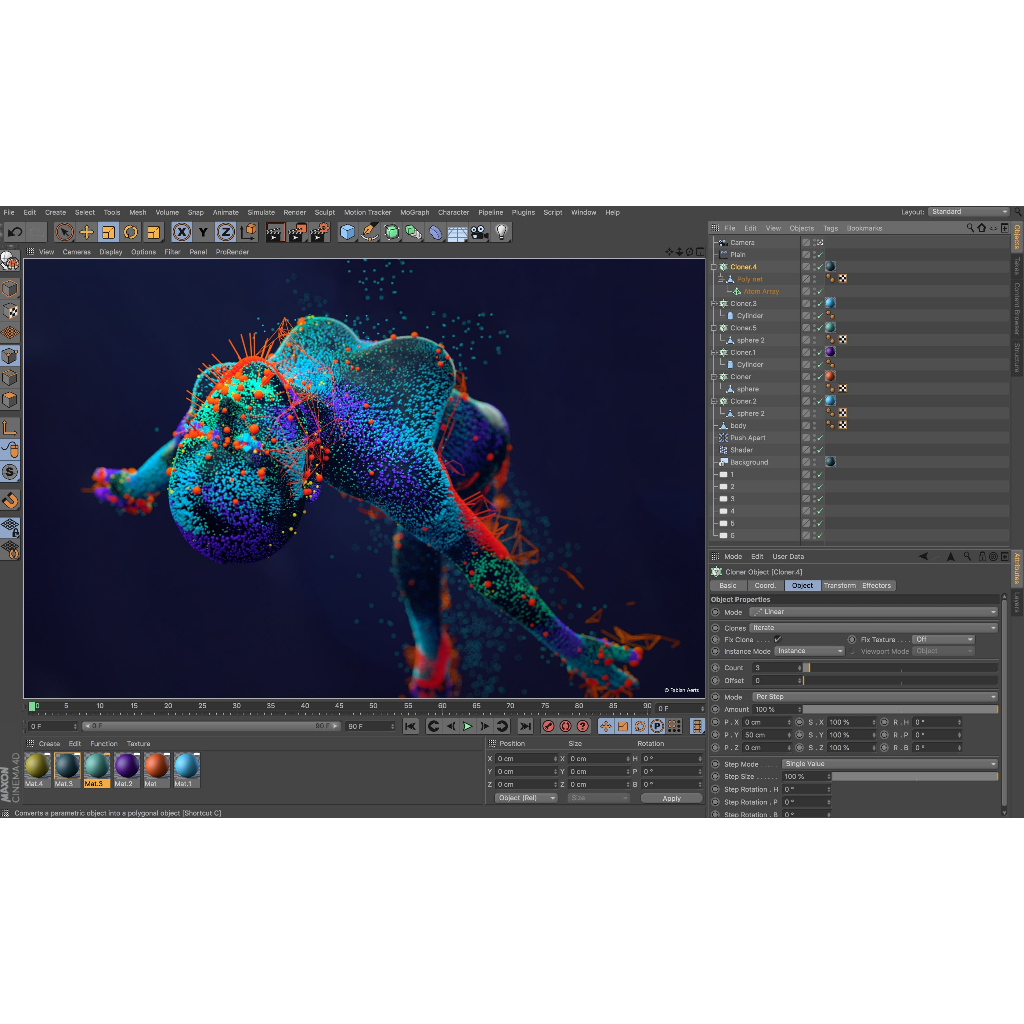Image resolution: width=1024 pixels, height=1024 pixels.
Task: Add a Cube primitive object
Action: tap(347, 232)
